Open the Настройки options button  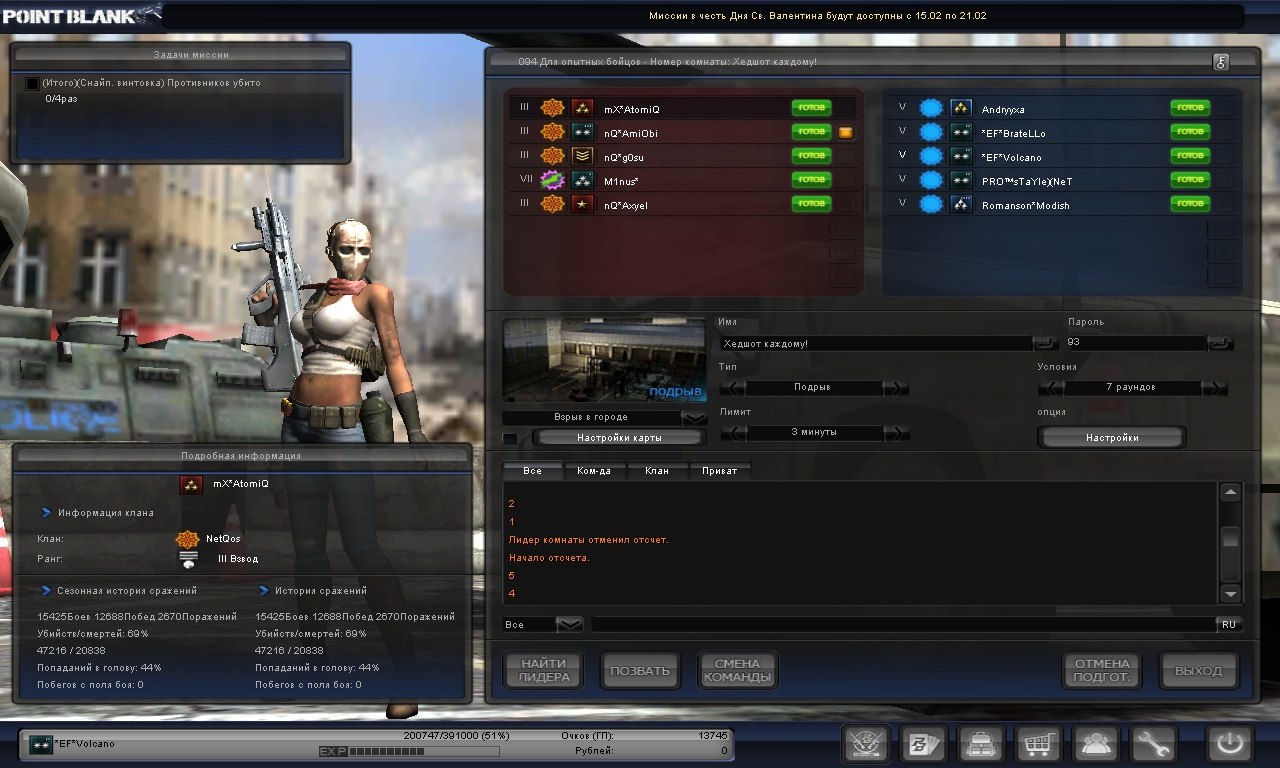click(1112, 438)
